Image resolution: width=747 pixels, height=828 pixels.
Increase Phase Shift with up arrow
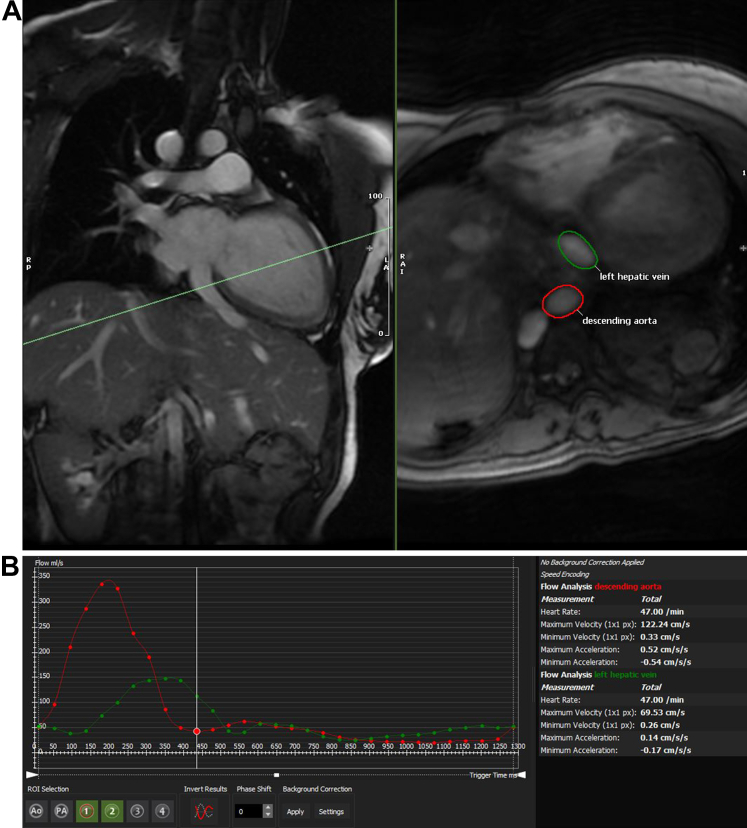pyautogui.click(x=268, y=807)
